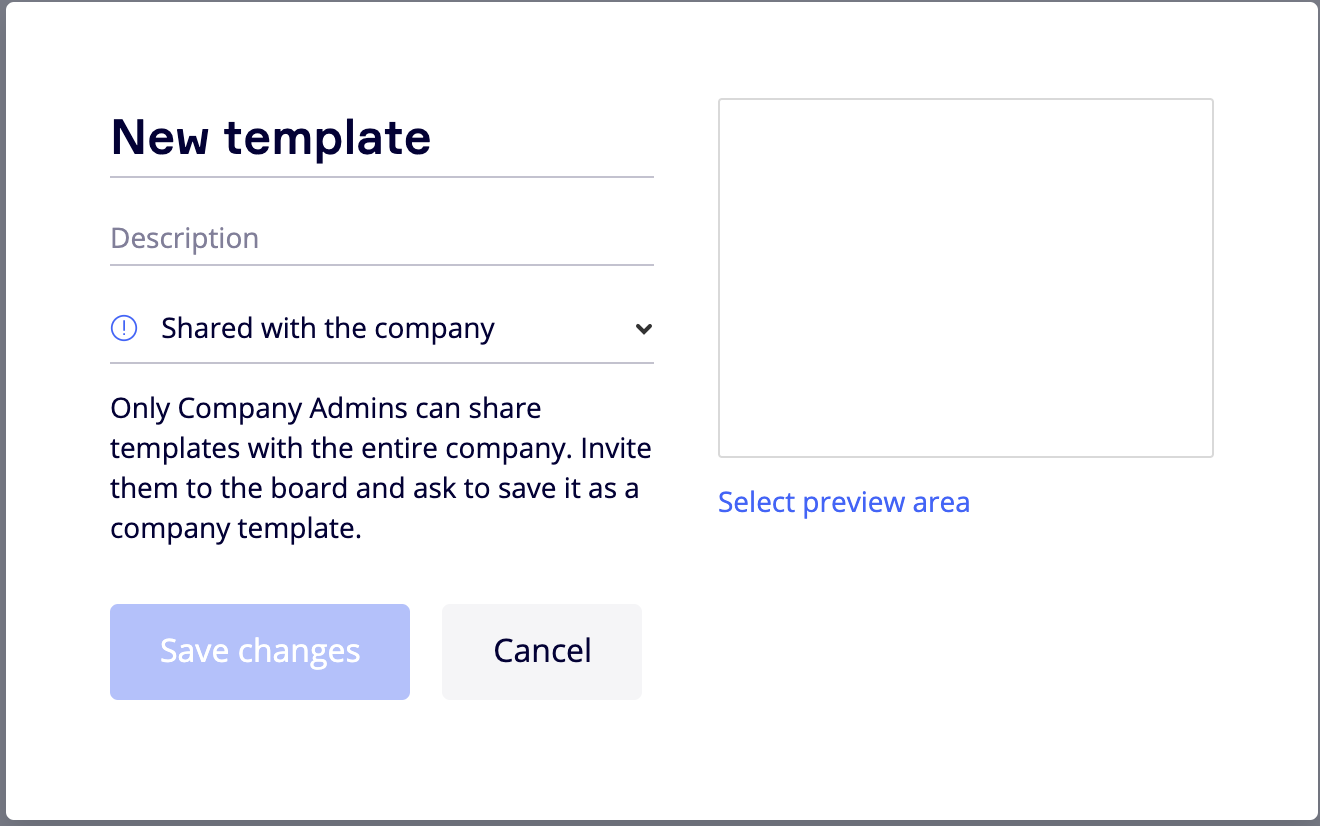This screenshot has width=1320, height=826.
Task: Click the info icon beside sharing setting
Action: [123, 328]
